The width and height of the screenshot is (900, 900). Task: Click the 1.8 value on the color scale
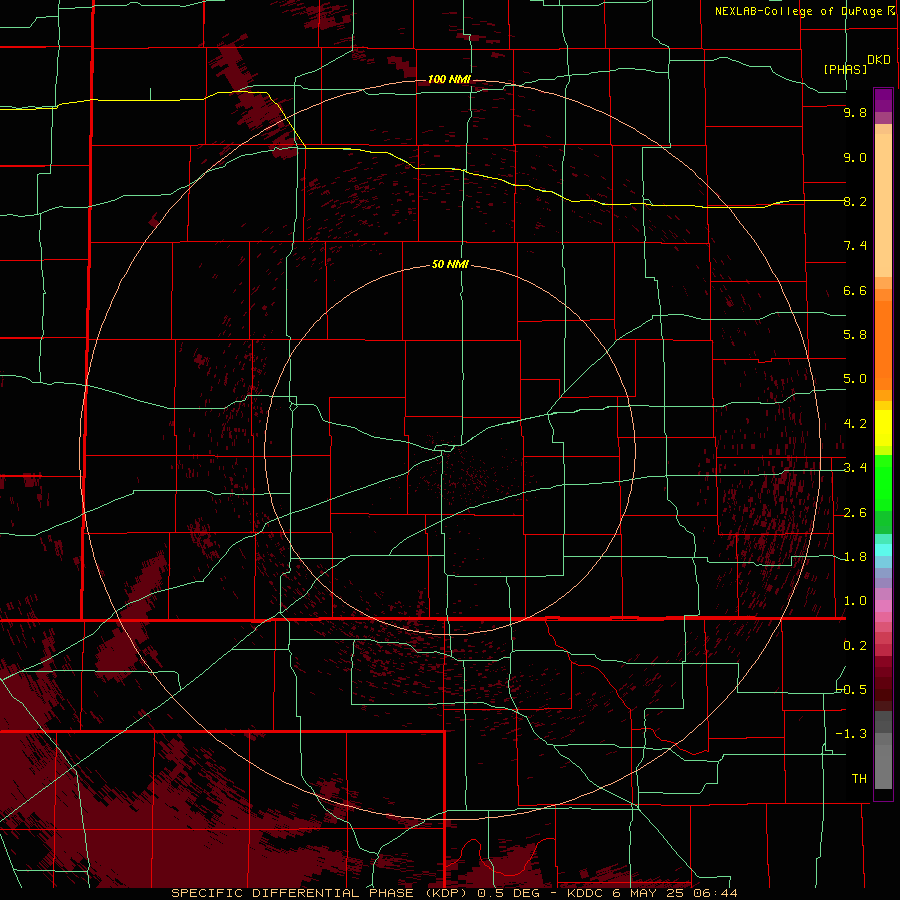point(855,557)
